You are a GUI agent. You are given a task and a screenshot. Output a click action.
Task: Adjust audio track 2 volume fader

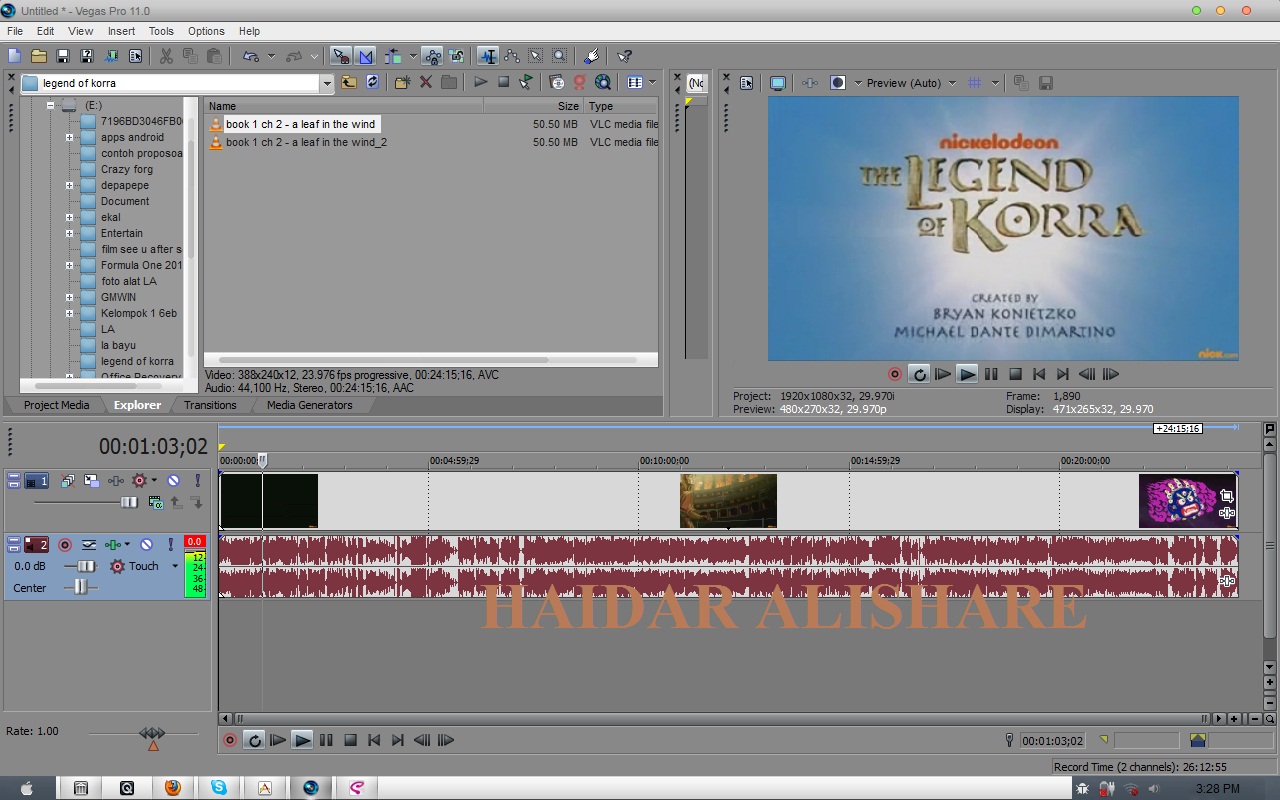[86, 566]
